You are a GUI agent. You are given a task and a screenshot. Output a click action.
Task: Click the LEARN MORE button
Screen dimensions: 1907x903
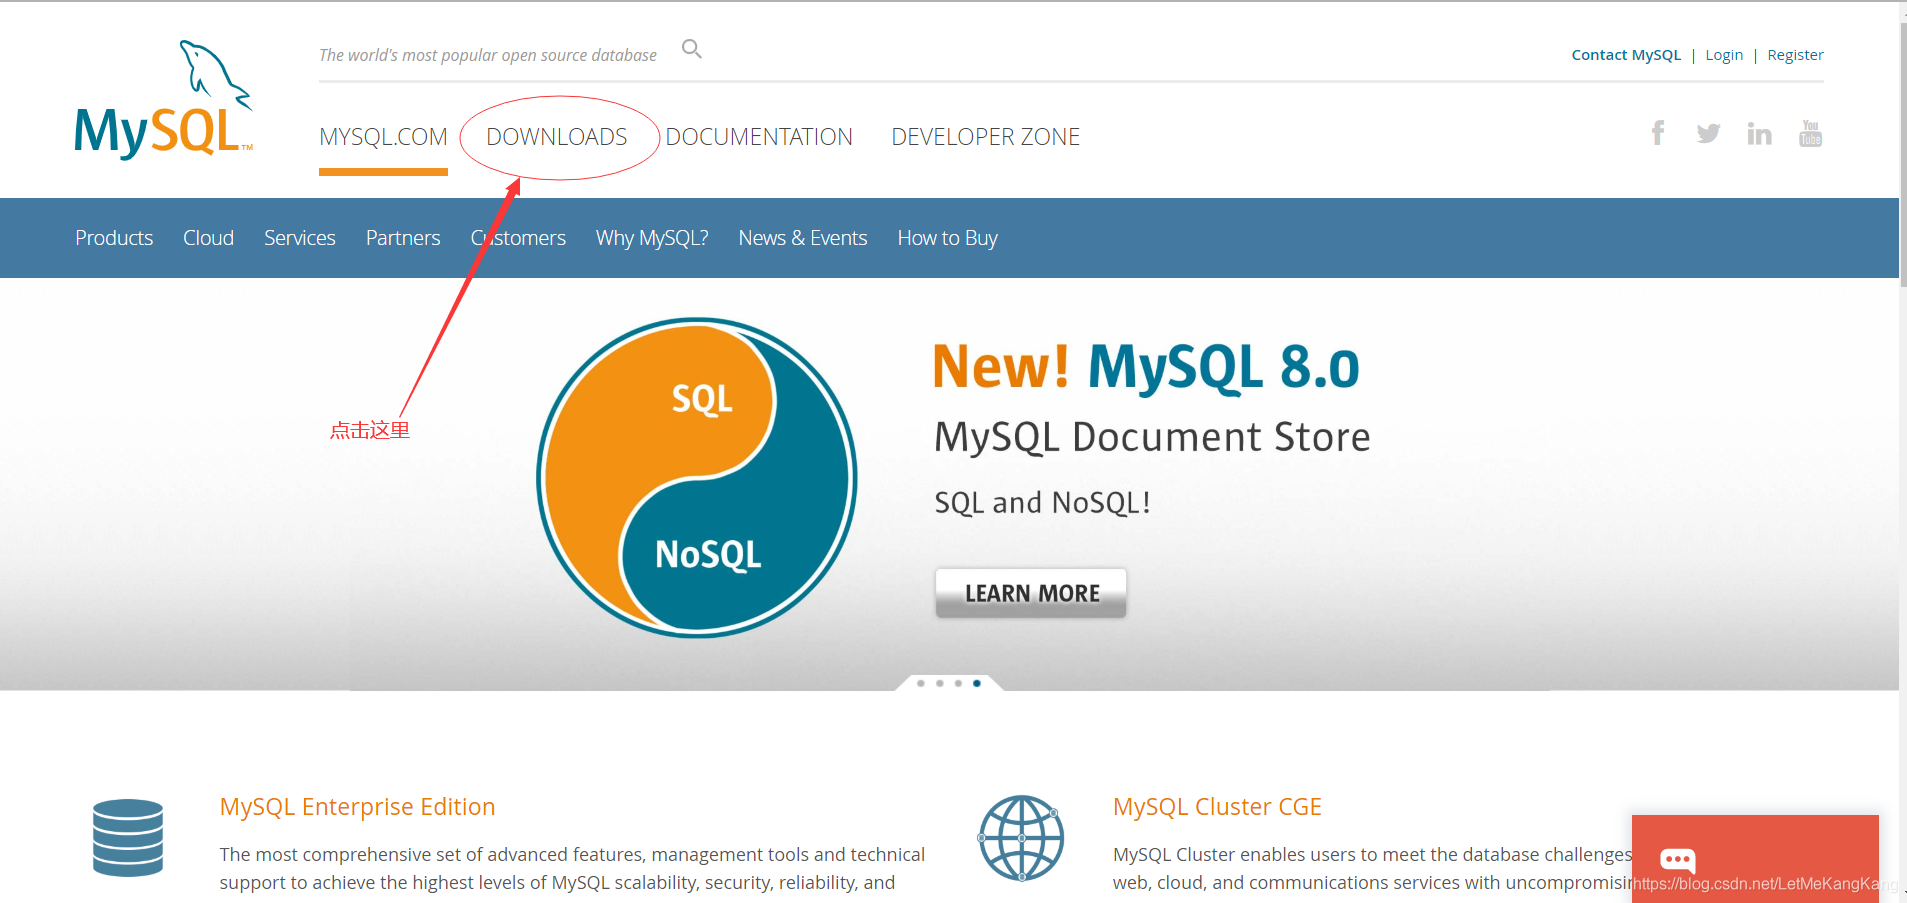coord(1031,593)
